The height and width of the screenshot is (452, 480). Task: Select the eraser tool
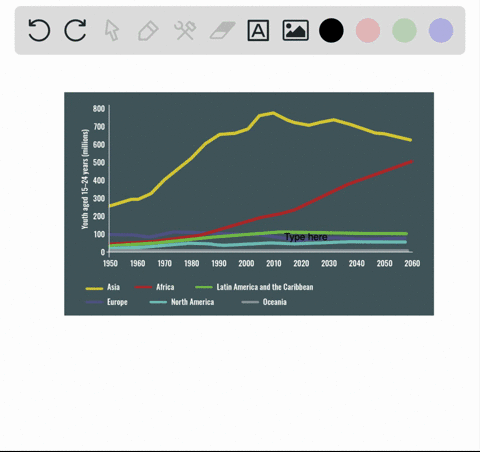[x=222, y=30]
